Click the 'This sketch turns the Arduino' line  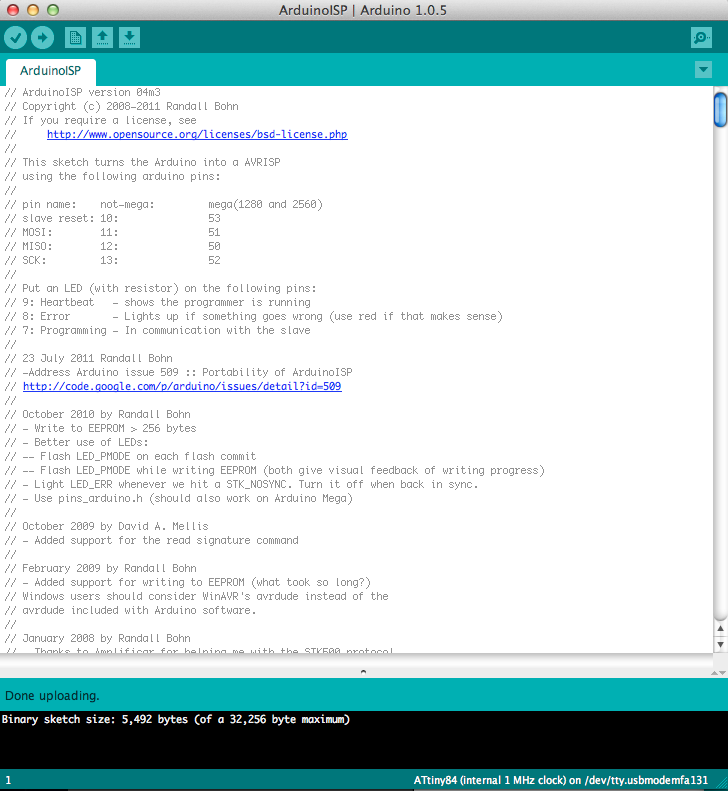[143, 162]
